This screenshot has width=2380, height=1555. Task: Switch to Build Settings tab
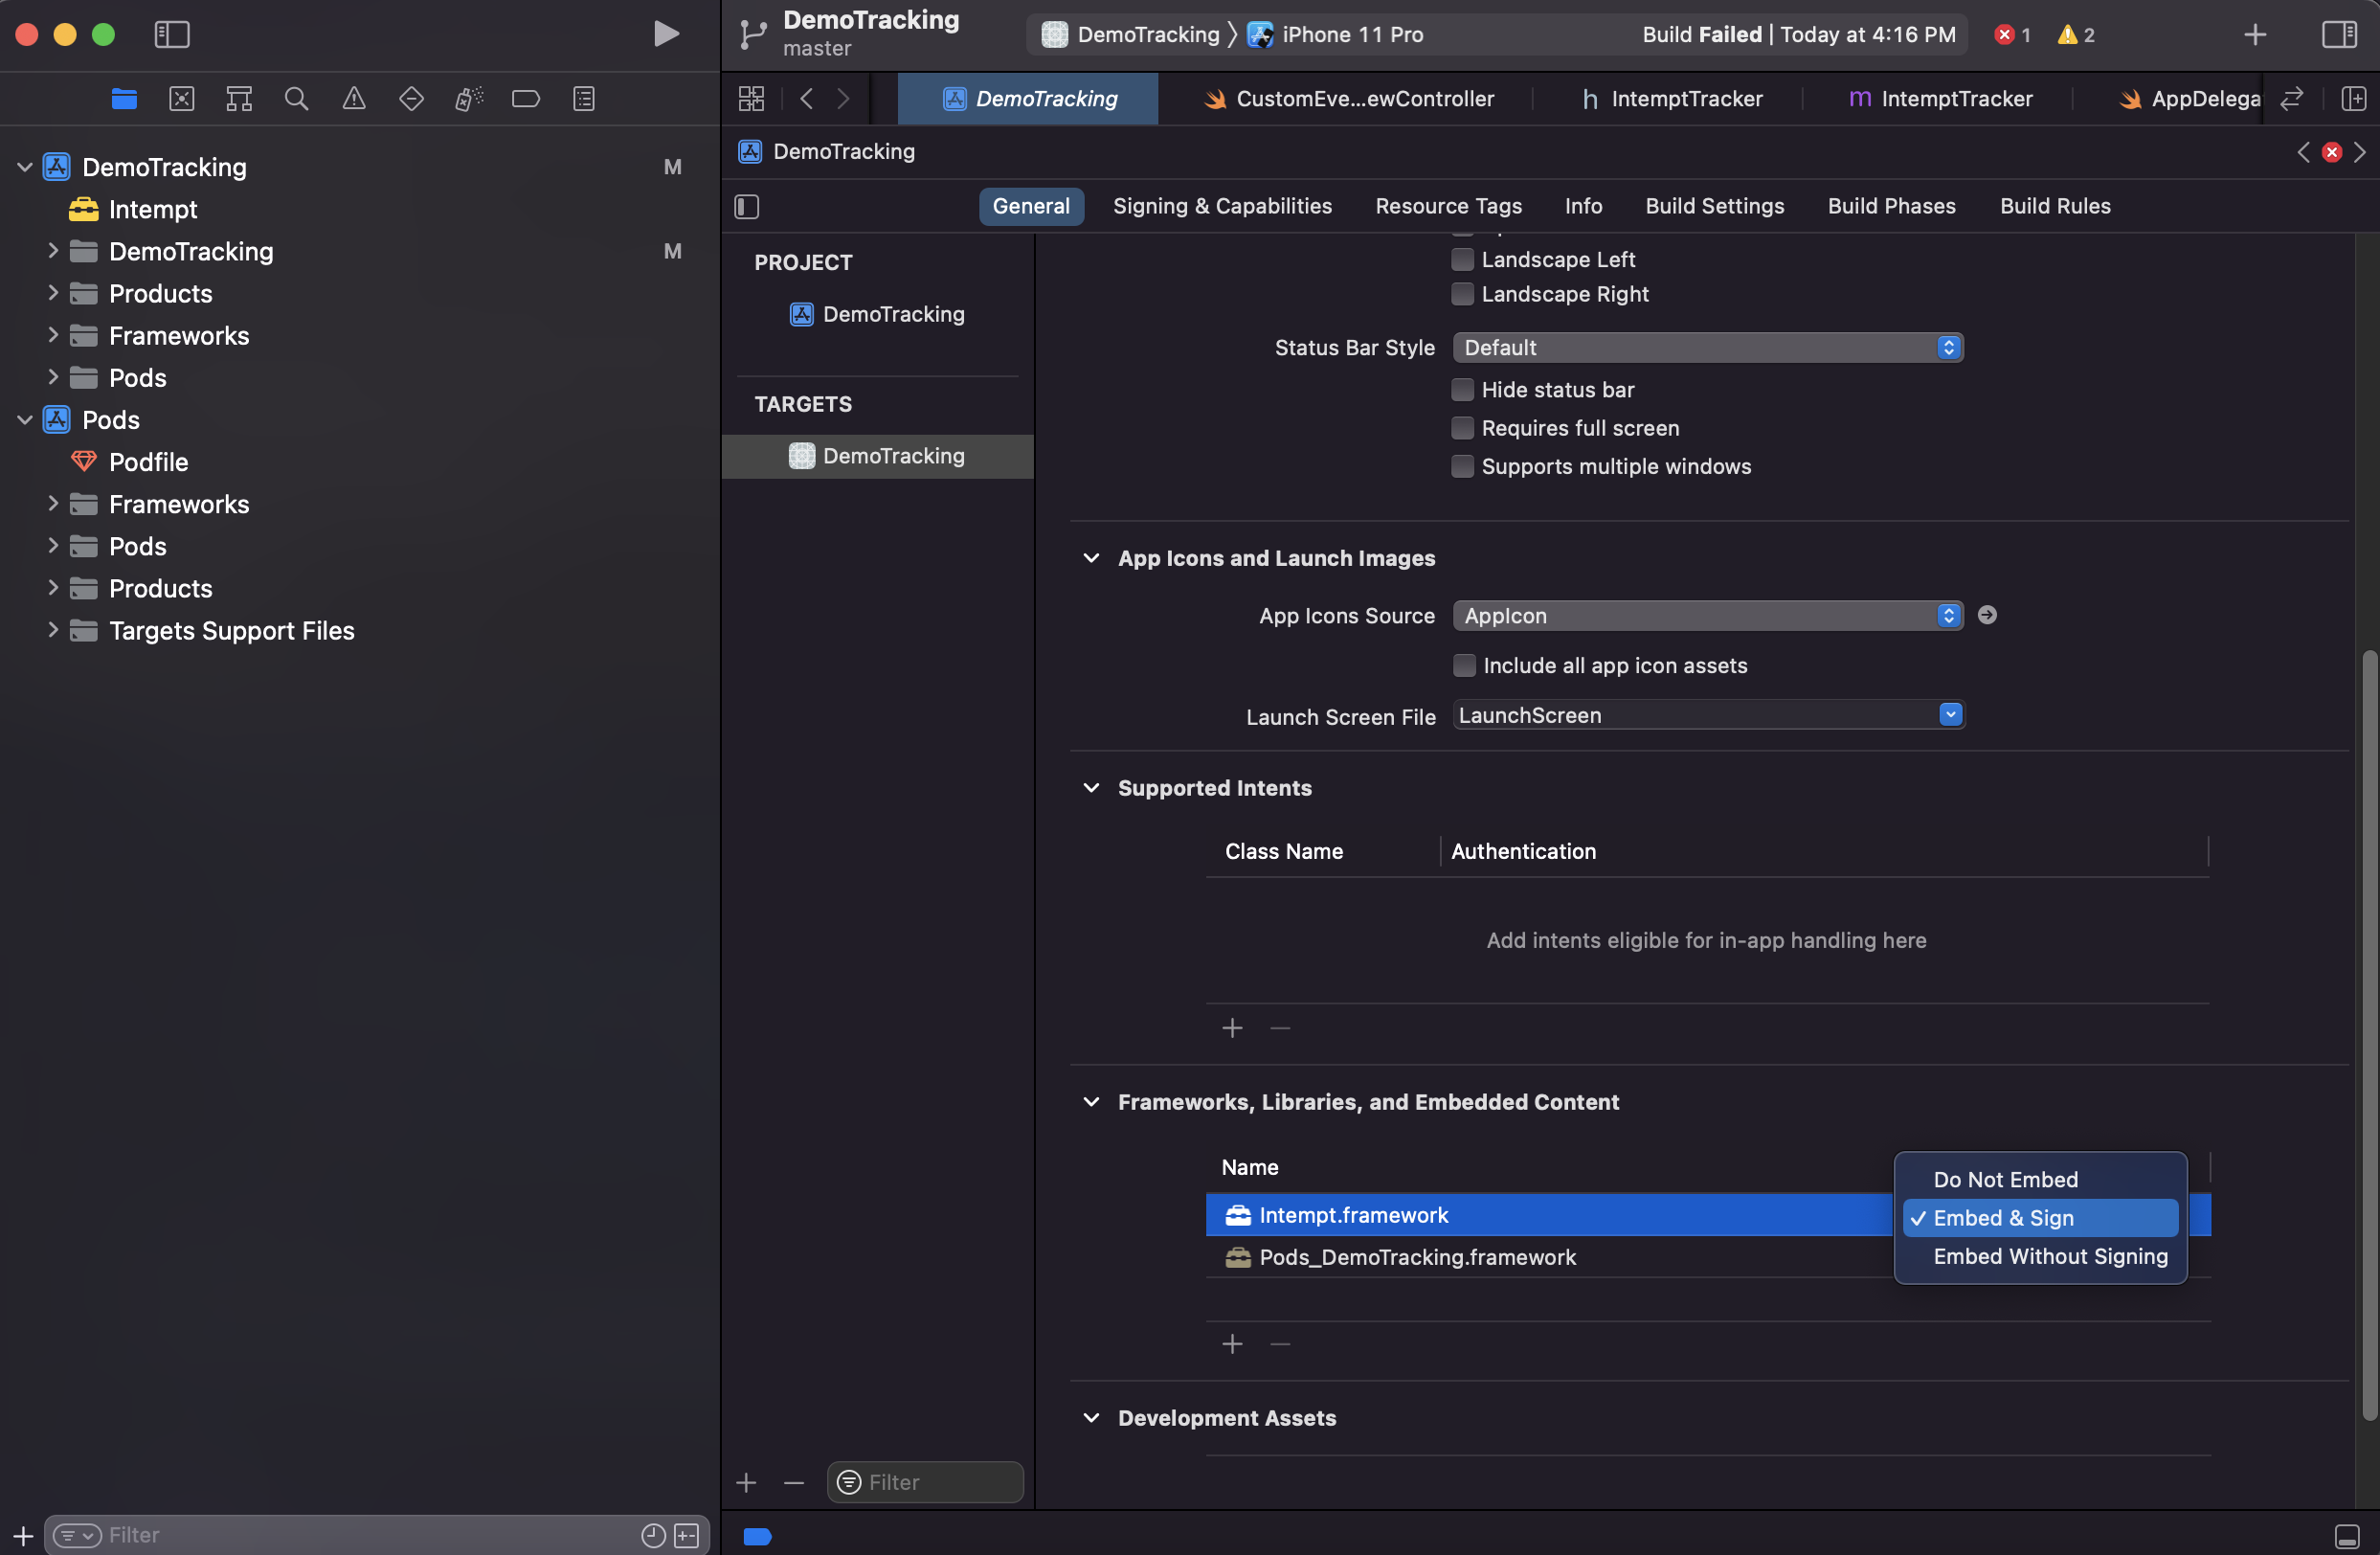(x=1714, y=206)
